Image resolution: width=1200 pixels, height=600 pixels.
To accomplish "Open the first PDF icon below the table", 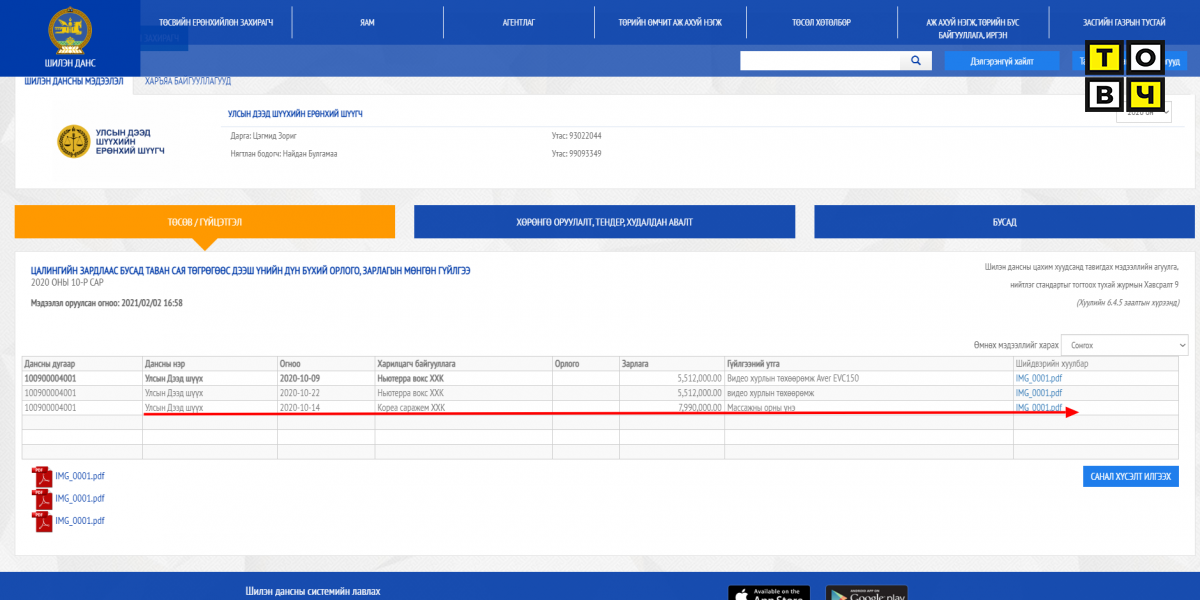I will (x=43, y=476).
